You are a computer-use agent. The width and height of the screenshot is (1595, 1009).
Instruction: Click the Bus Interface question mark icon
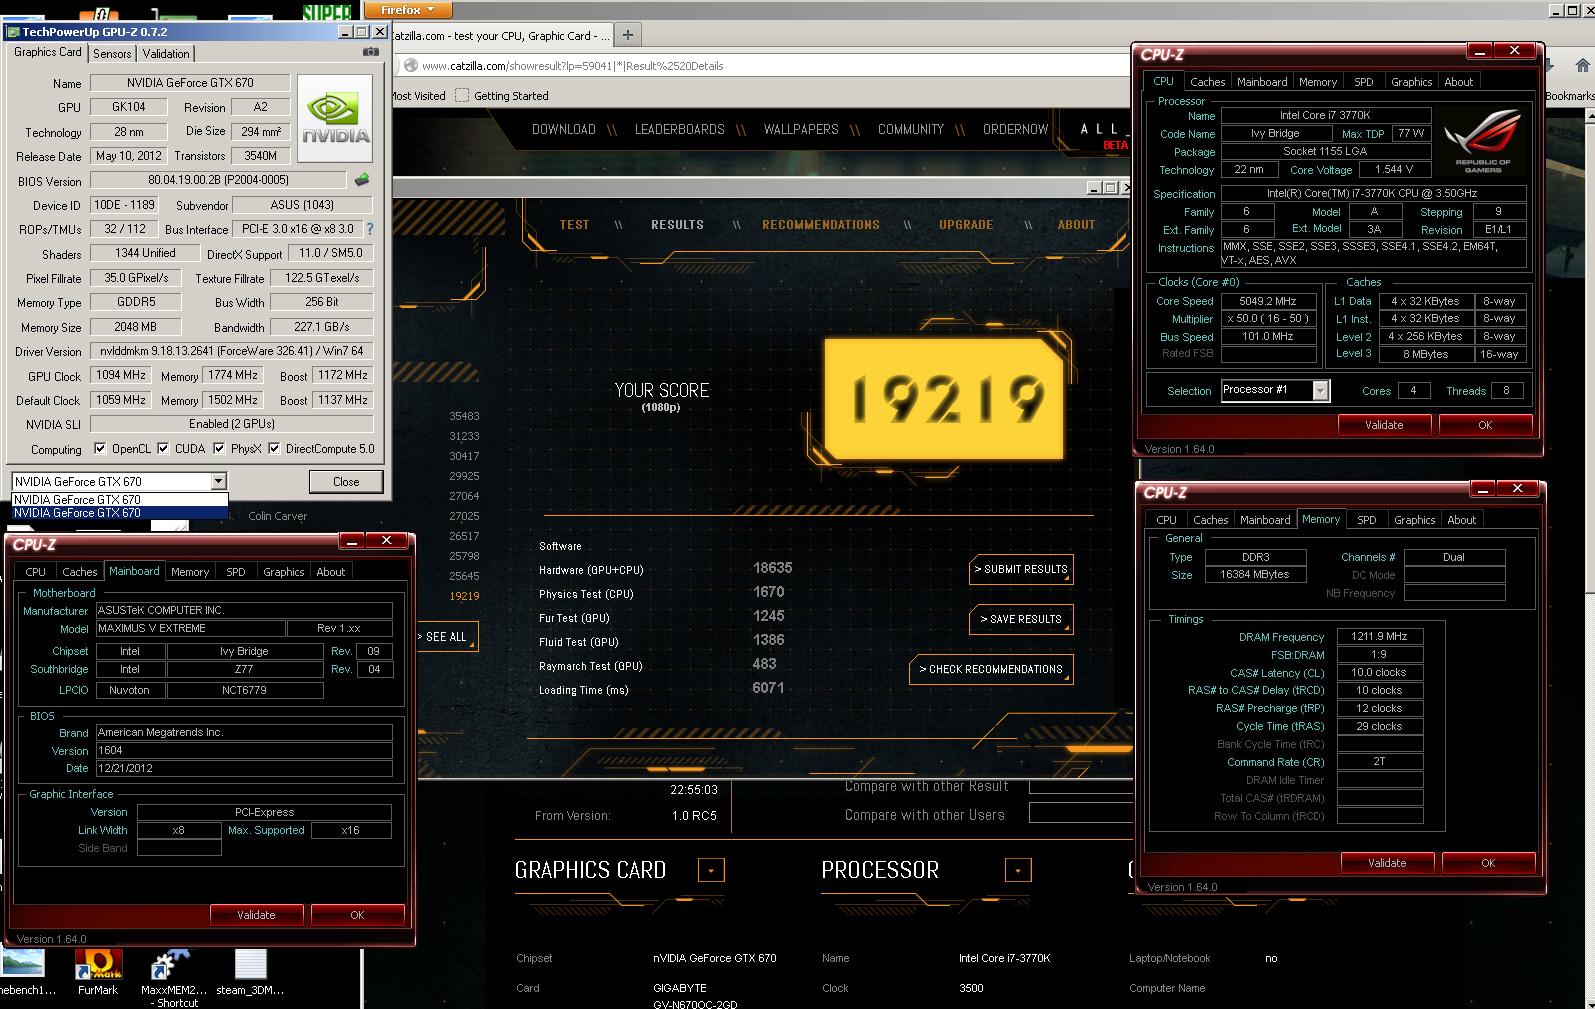(370, 229)
